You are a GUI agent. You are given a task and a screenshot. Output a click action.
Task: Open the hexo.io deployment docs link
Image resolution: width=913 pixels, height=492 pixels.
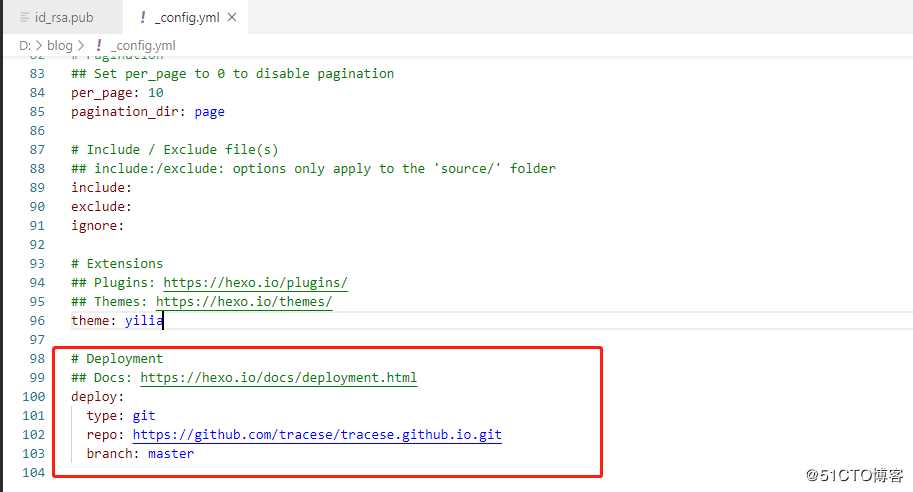(x=278, y=377)
